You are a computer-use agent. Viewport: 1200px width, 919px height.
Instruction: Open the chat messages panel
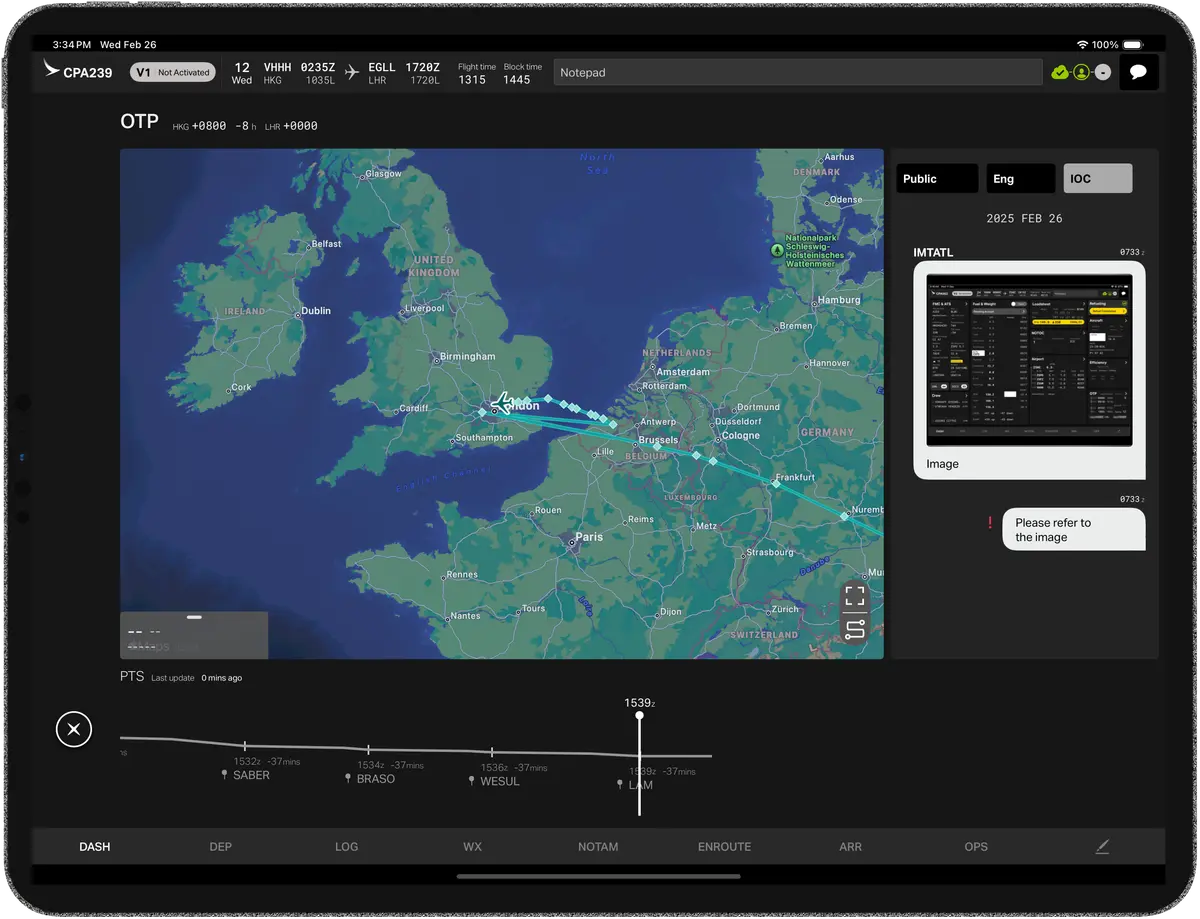[1139, 72]
